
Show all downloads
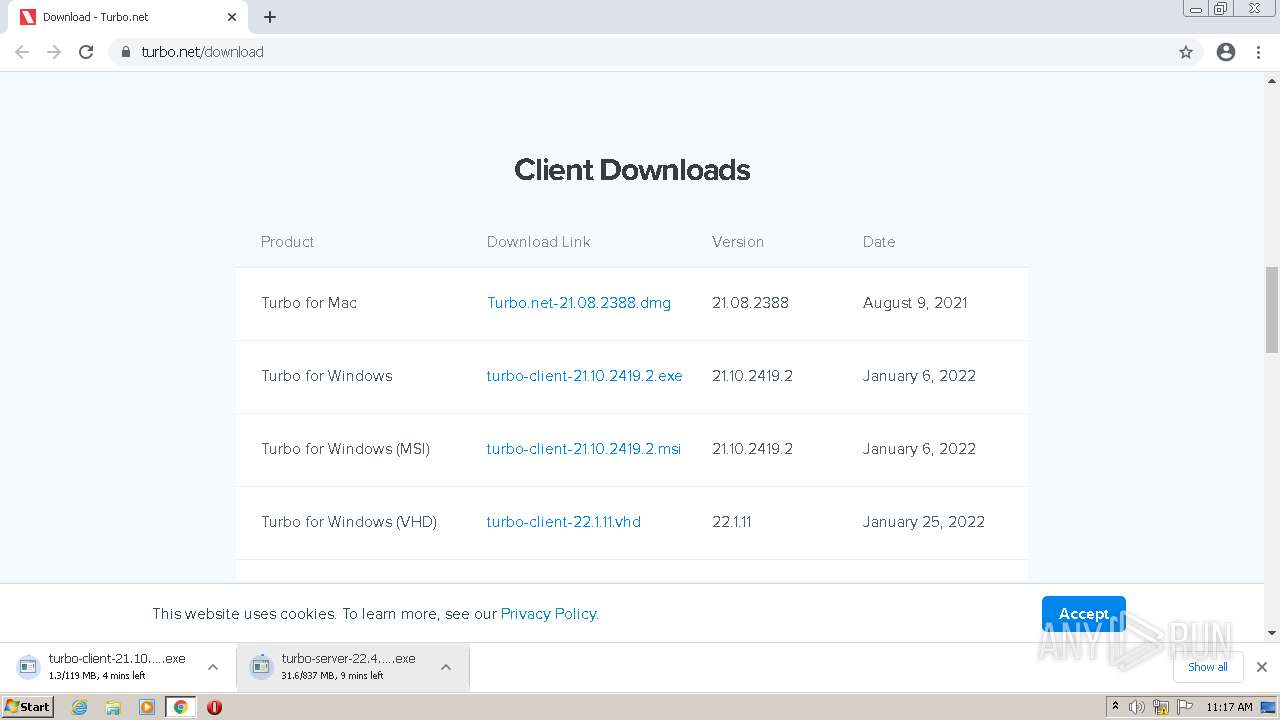click(x=1208, y=667)
